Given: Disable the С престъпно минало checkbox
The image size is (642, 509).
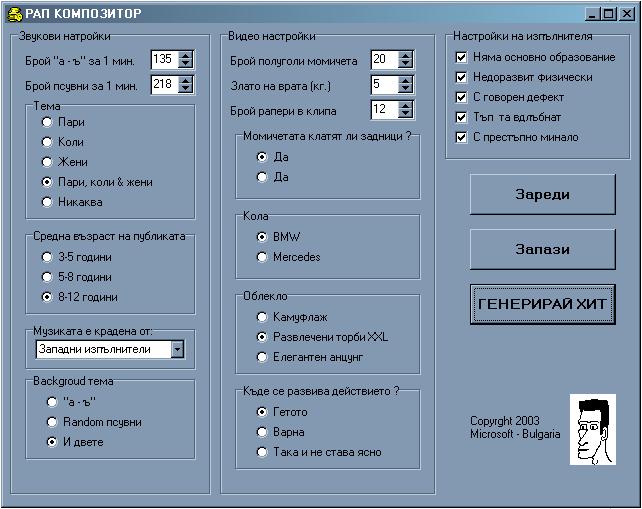Looking at the screenshot, I should point(461,137).
